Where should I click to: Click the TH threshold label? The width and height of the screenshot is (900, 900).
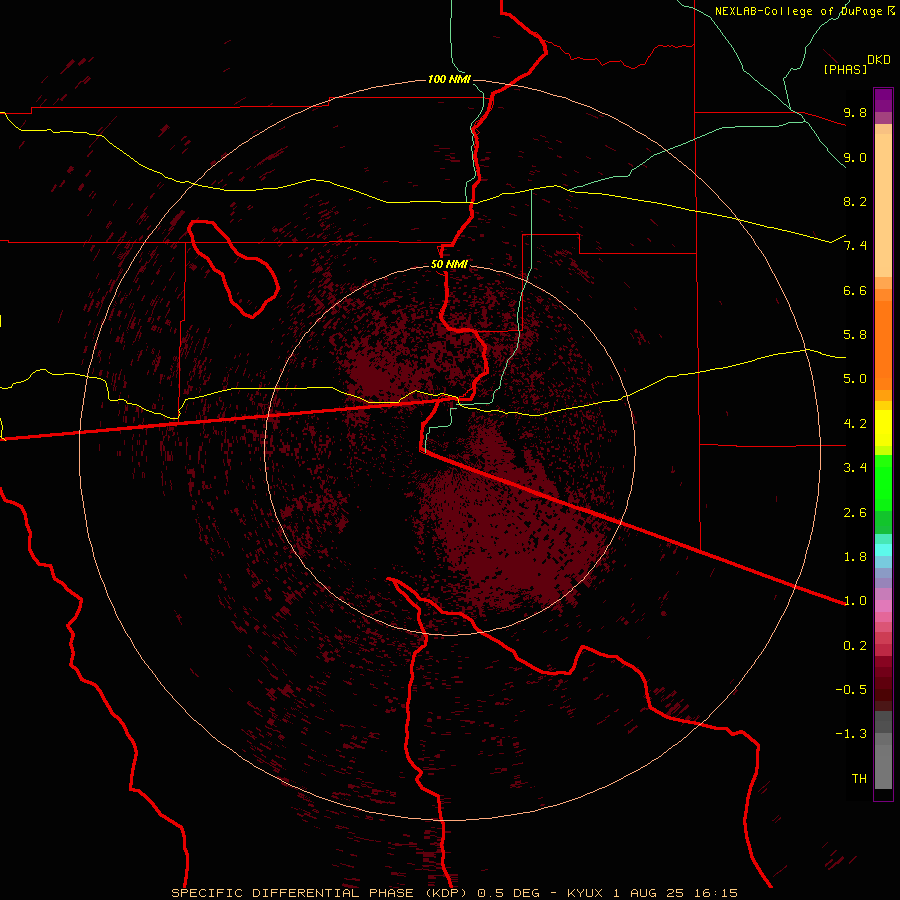point(859,779)
